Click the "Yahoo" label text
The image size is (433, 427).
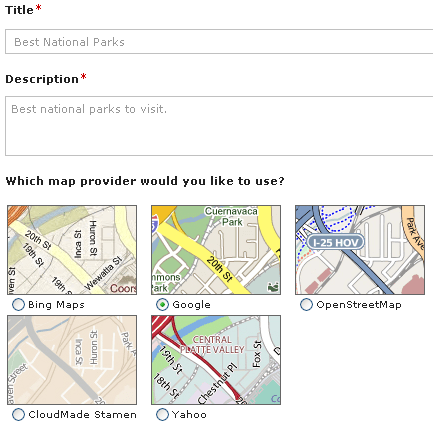[189, 415]
